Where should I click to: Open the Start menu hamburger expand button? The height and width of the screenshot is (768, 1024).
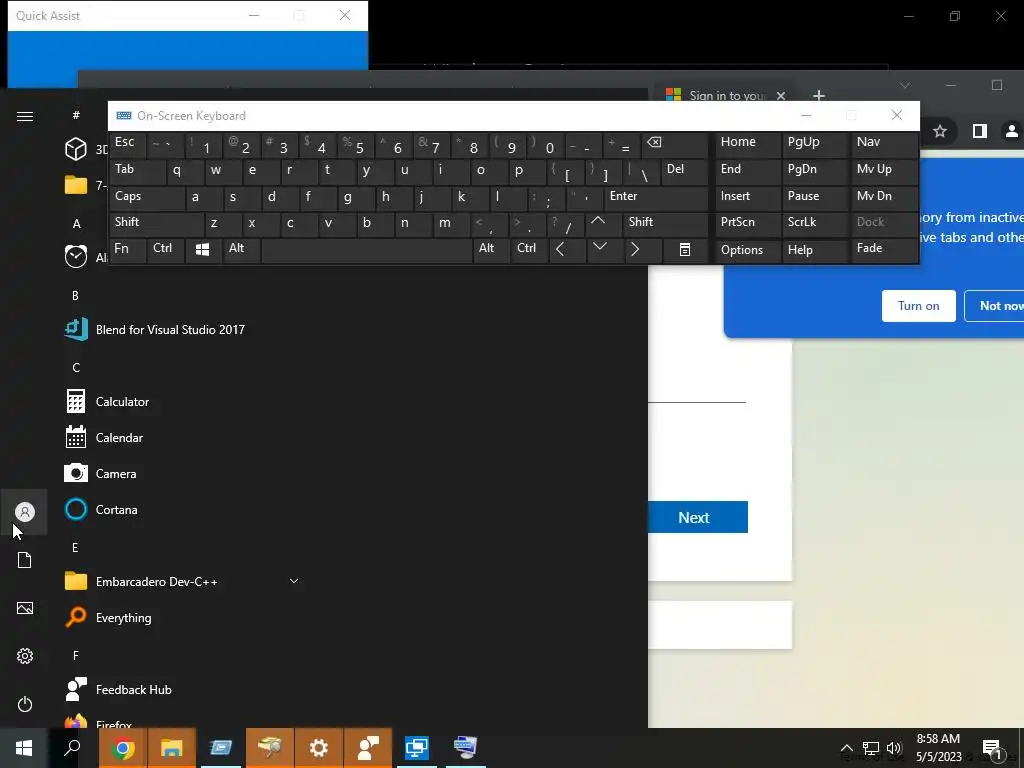tap(25, 116)
